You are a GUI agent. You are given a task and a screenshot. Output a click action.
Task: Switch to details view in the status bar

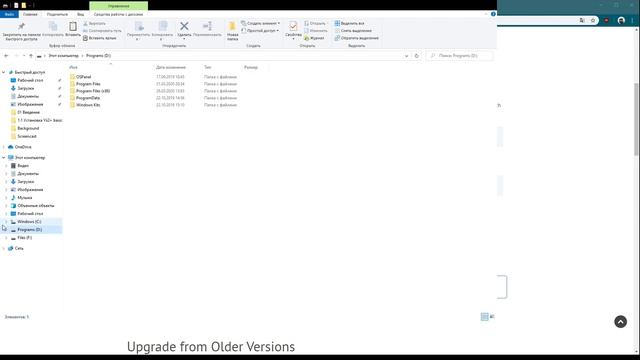tap(484, 317)
